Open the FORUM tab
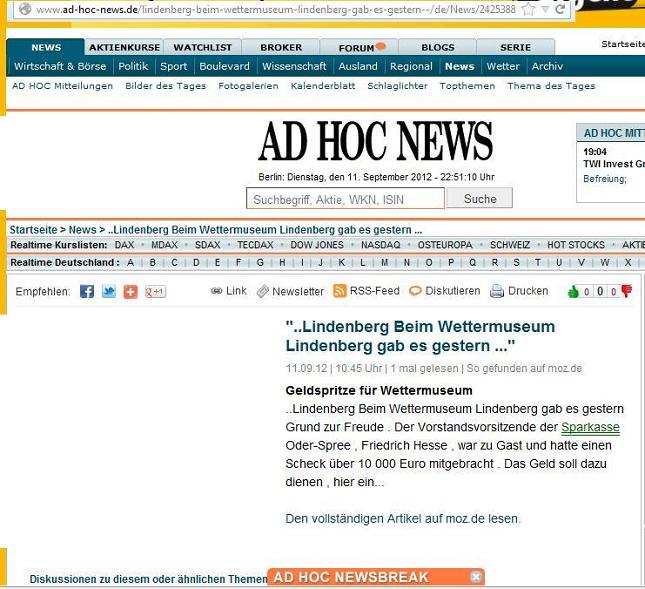Image resolution: width=645 pixels, height=589 pixels. (x=359, y=47)
